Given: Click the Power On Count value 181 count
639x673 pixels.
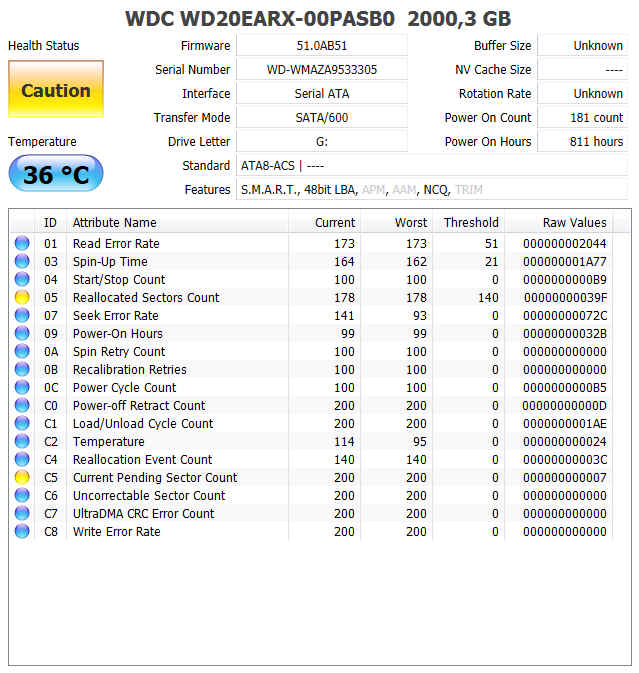Looking at the screenshot, I should pos(583,118).
